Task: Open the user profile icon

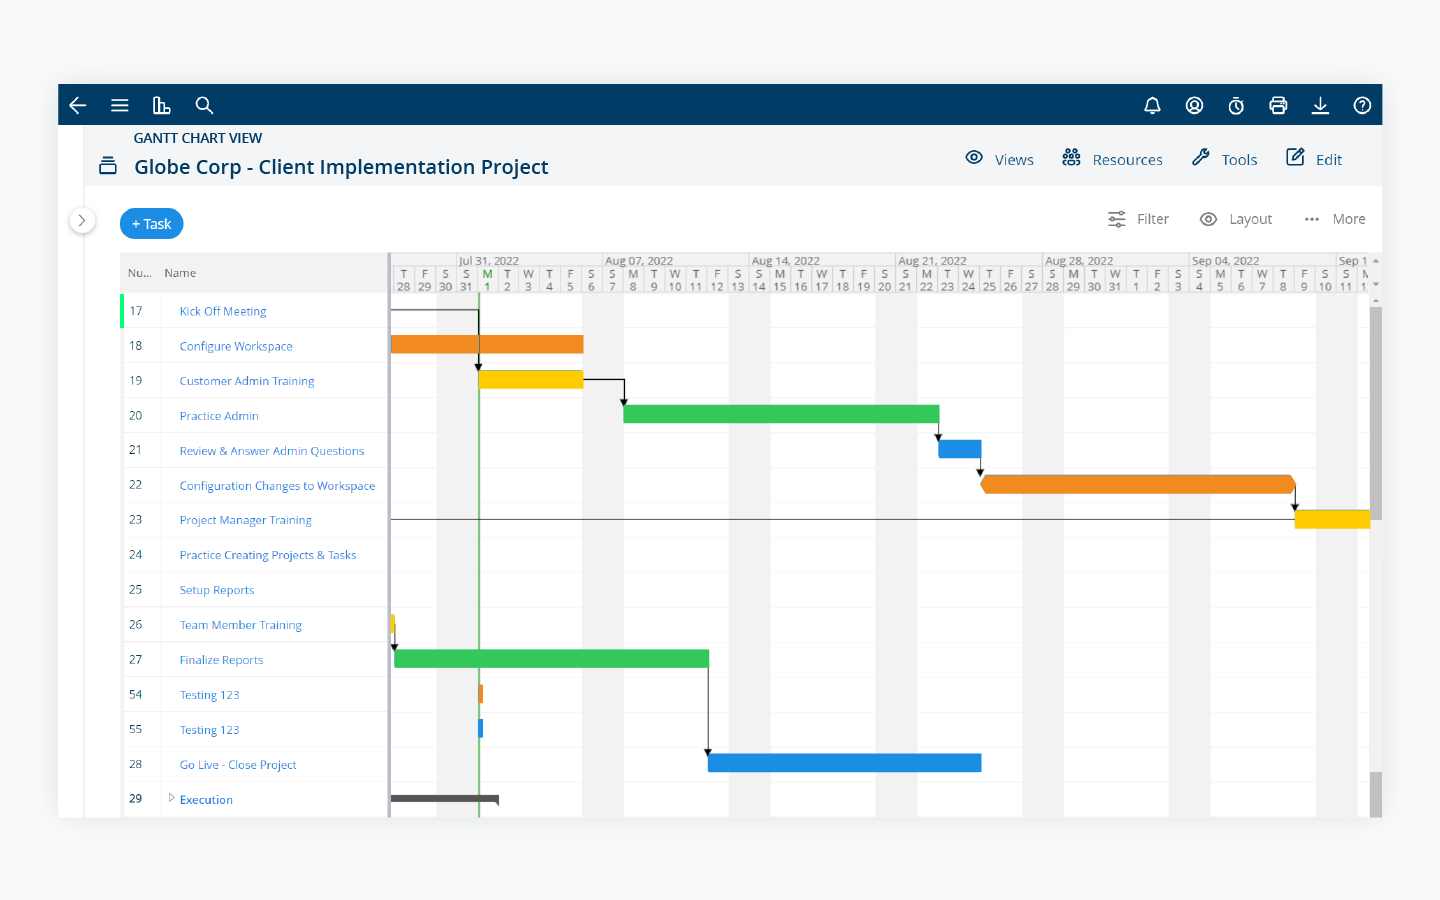Action: [1194, 105]
